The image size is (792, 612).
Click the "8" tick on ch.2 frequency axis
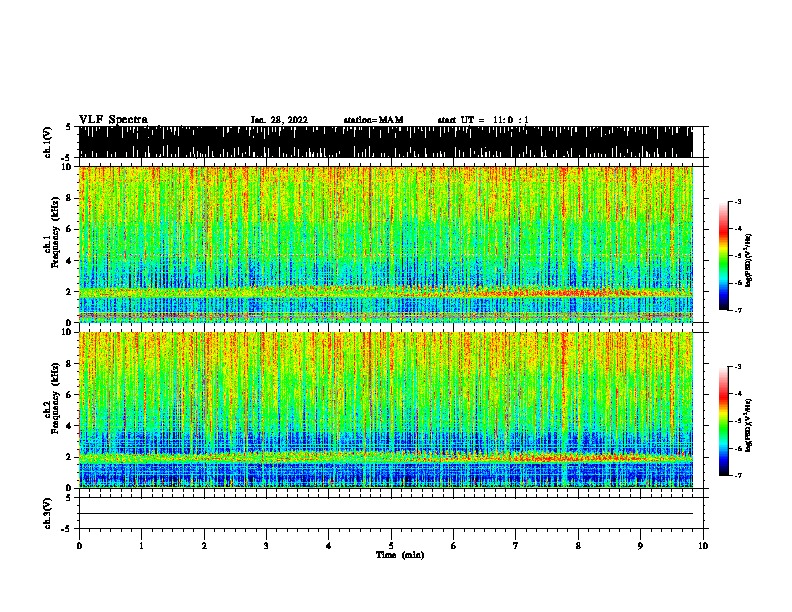pyautogui.click(x=69, y=364)
